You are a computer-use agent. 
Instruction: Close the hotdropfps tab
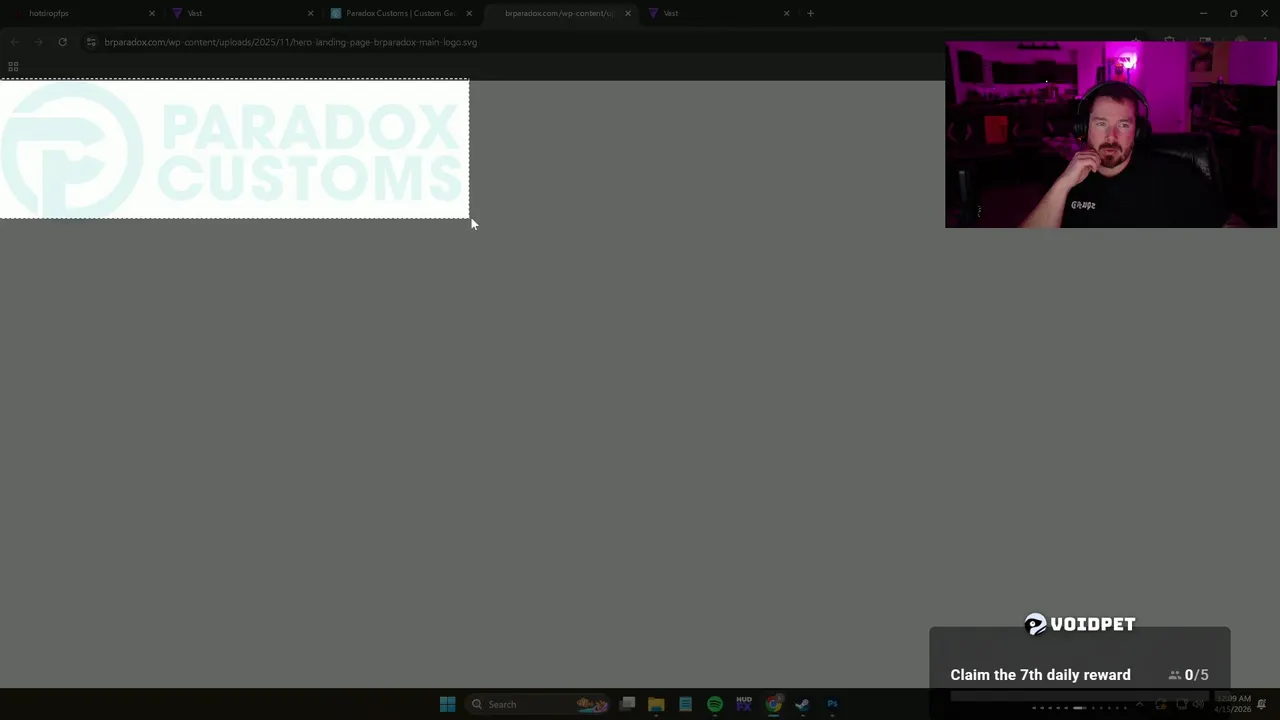coord(152,13)
